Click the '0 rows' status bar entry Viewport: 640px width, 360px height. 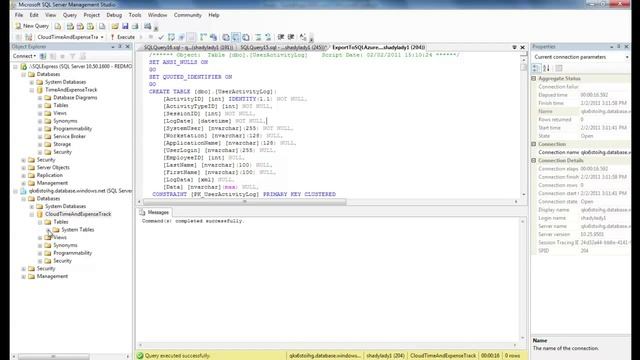(512, 356)
